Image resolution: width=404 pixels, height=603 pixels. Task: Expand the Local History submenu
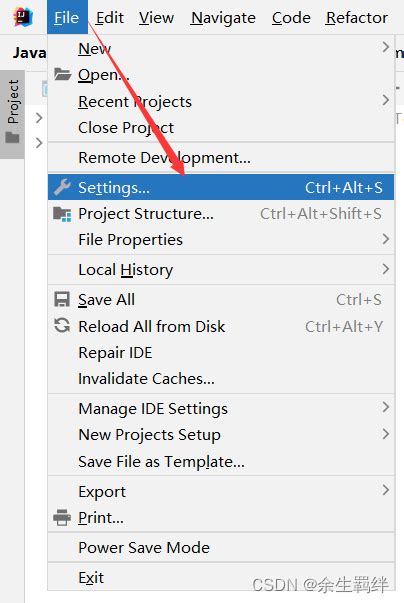click(x=221, y=270)
